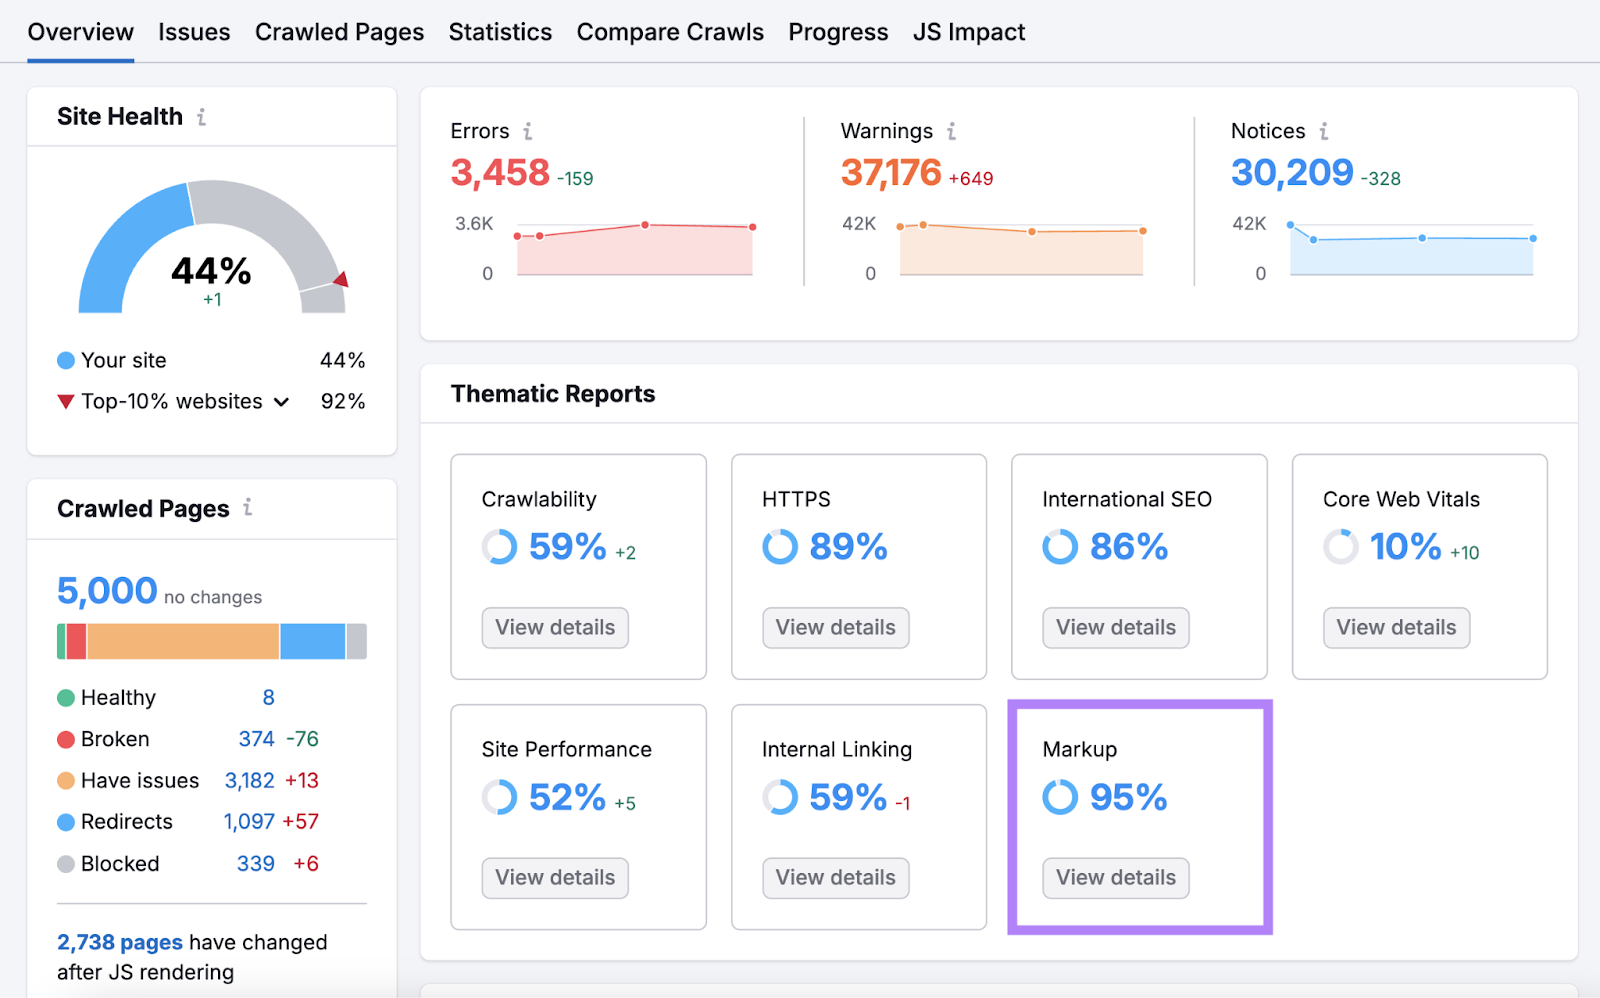Click the Crawlability progress ring icon
Screen dimensions: 1600x998
click(500, 547)
